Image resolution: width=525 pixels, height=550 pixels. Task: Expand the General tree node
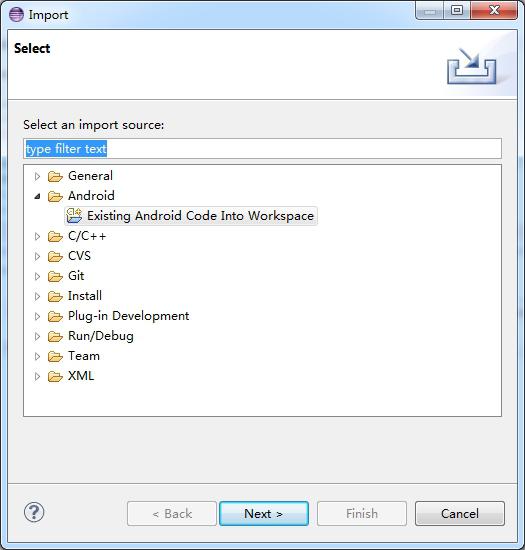coord(37,176)
